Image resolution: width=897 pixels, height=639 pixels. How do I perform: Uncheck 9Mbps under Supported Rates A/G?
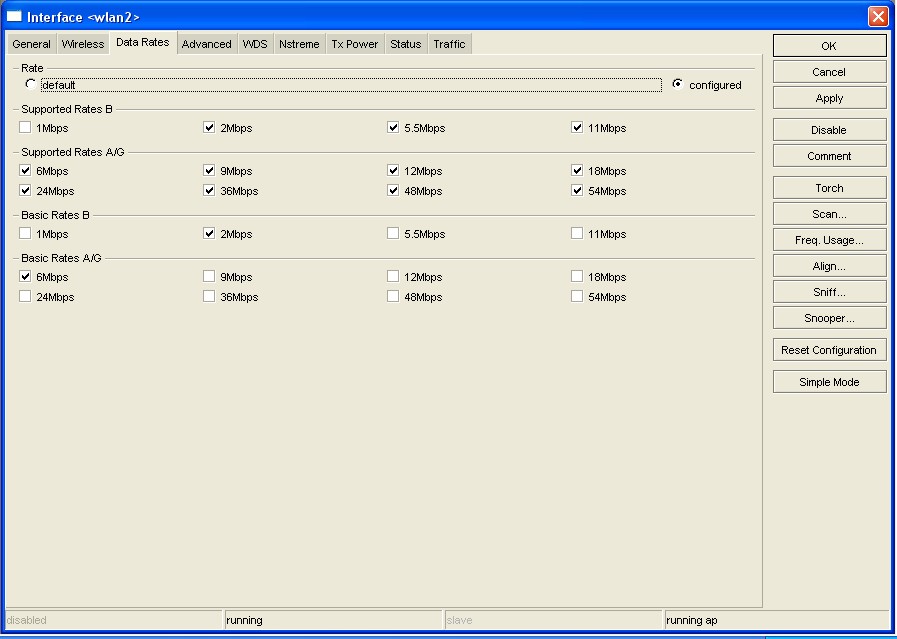pyautogui.click(x=209, y=170)
